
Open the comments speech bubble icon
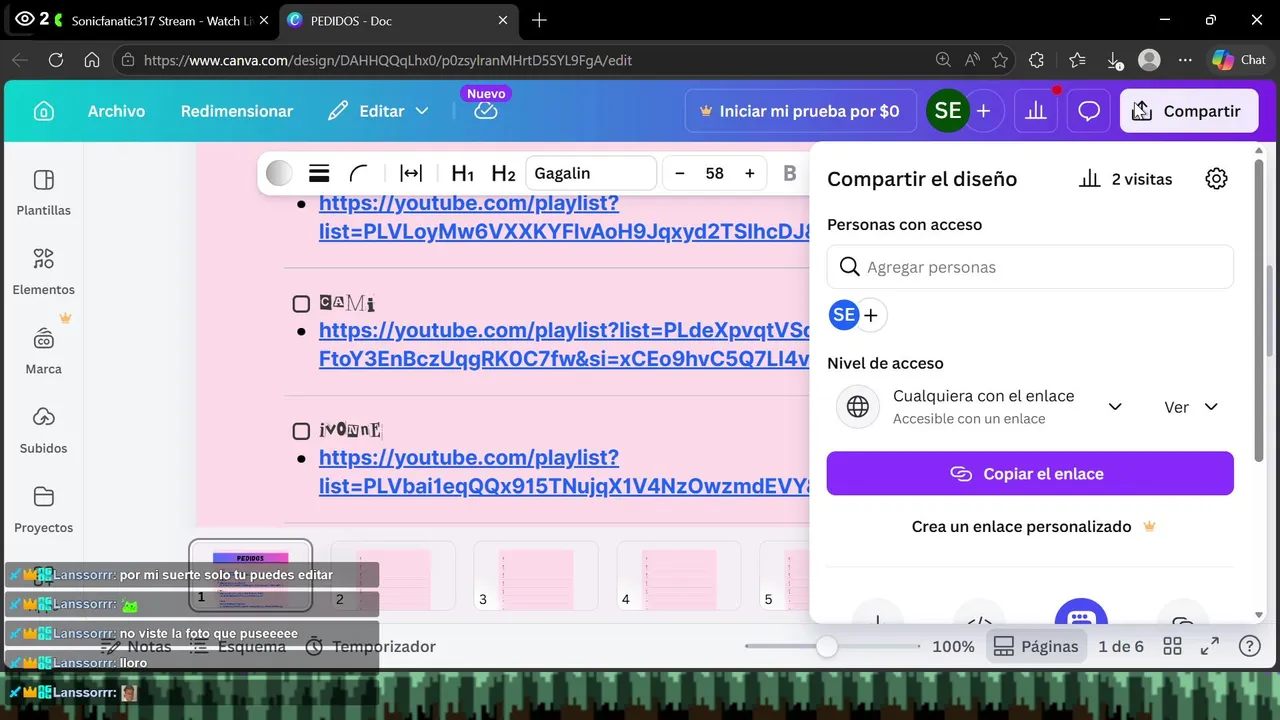(1089, 111)
